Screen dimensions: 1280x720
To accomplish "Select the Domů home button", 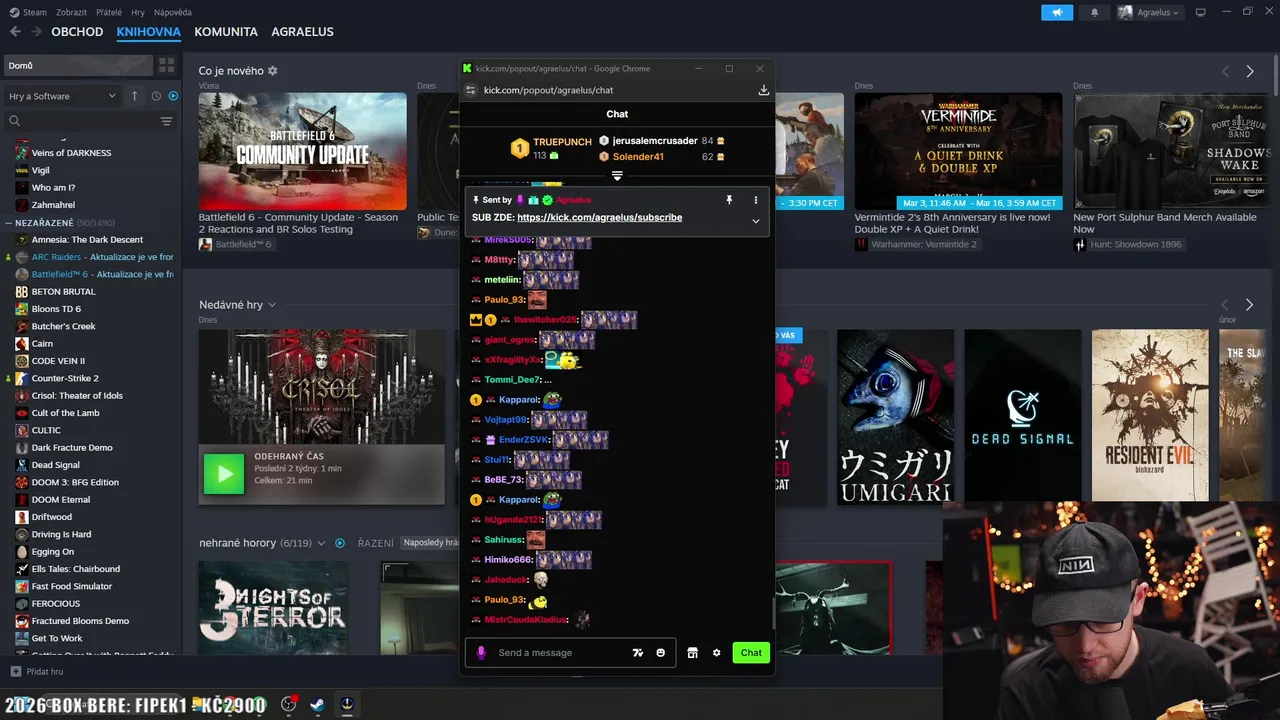I will 78,65.
